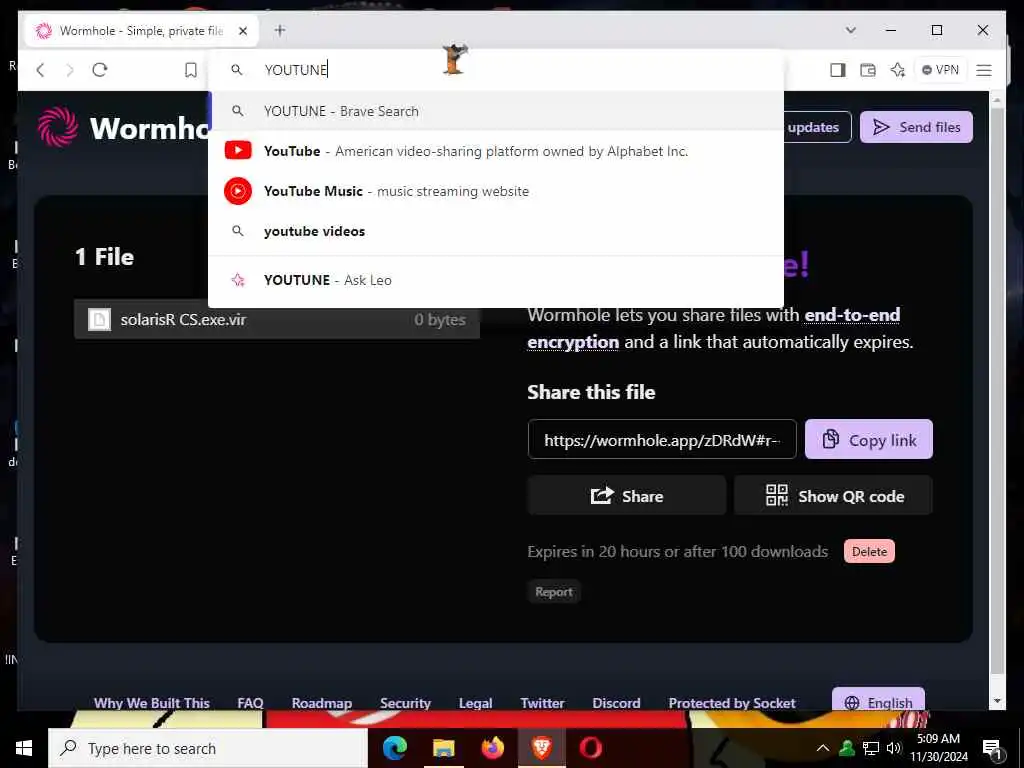Pick the youtube videos suggestion

[496, 231]
